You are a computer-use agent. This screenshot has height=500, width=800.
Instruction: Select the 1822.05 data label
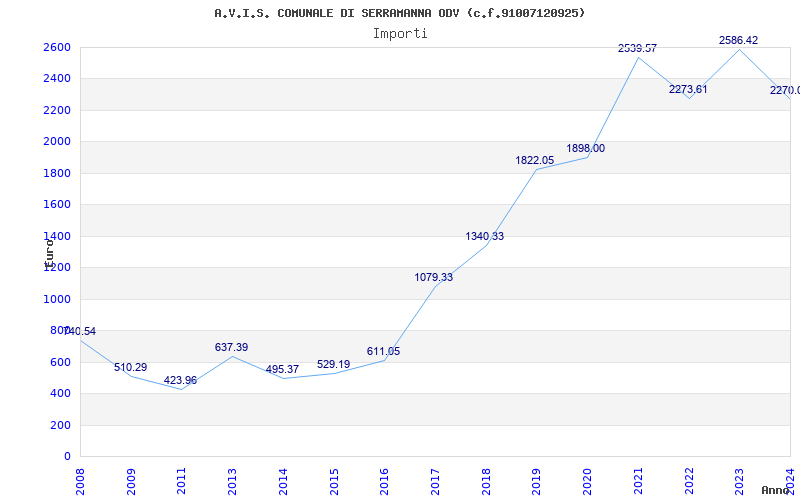point(535,161)
